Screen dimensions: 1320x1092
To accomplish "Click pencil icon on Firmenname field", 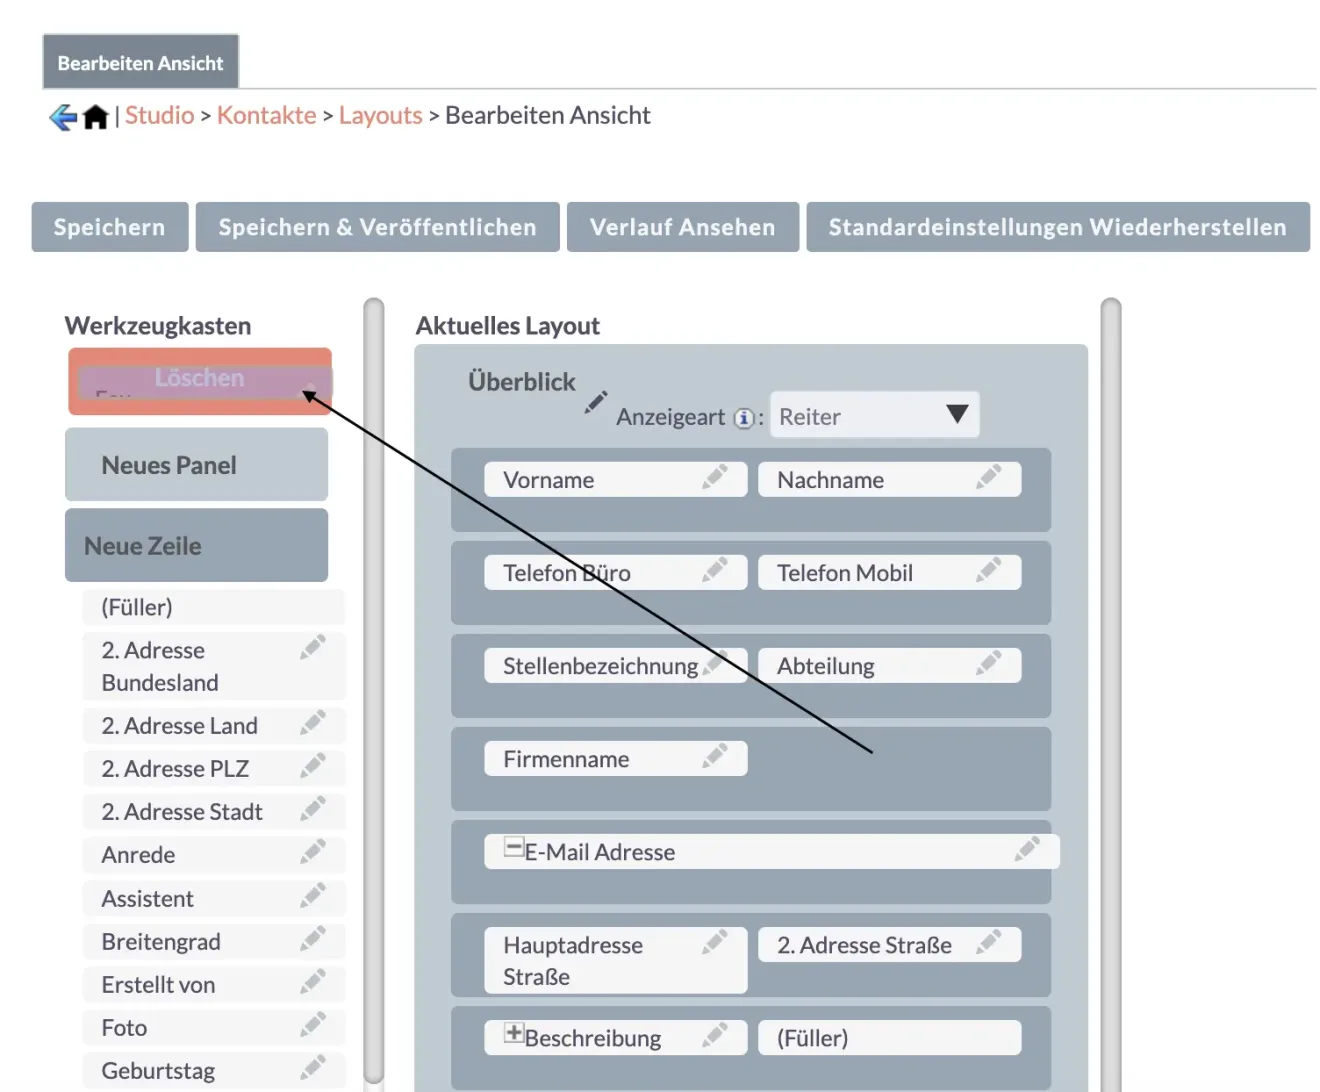I will (x=714, y=757).
